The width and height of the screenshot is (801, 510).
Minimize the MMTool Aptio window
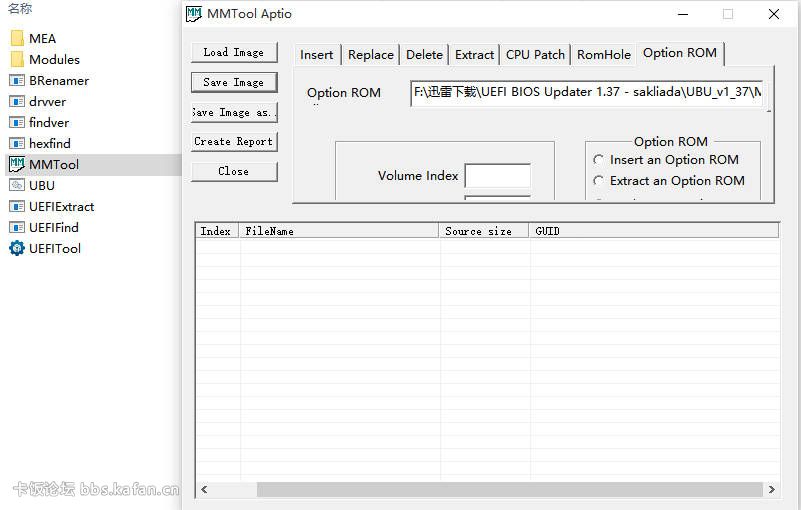coord(683,14)
